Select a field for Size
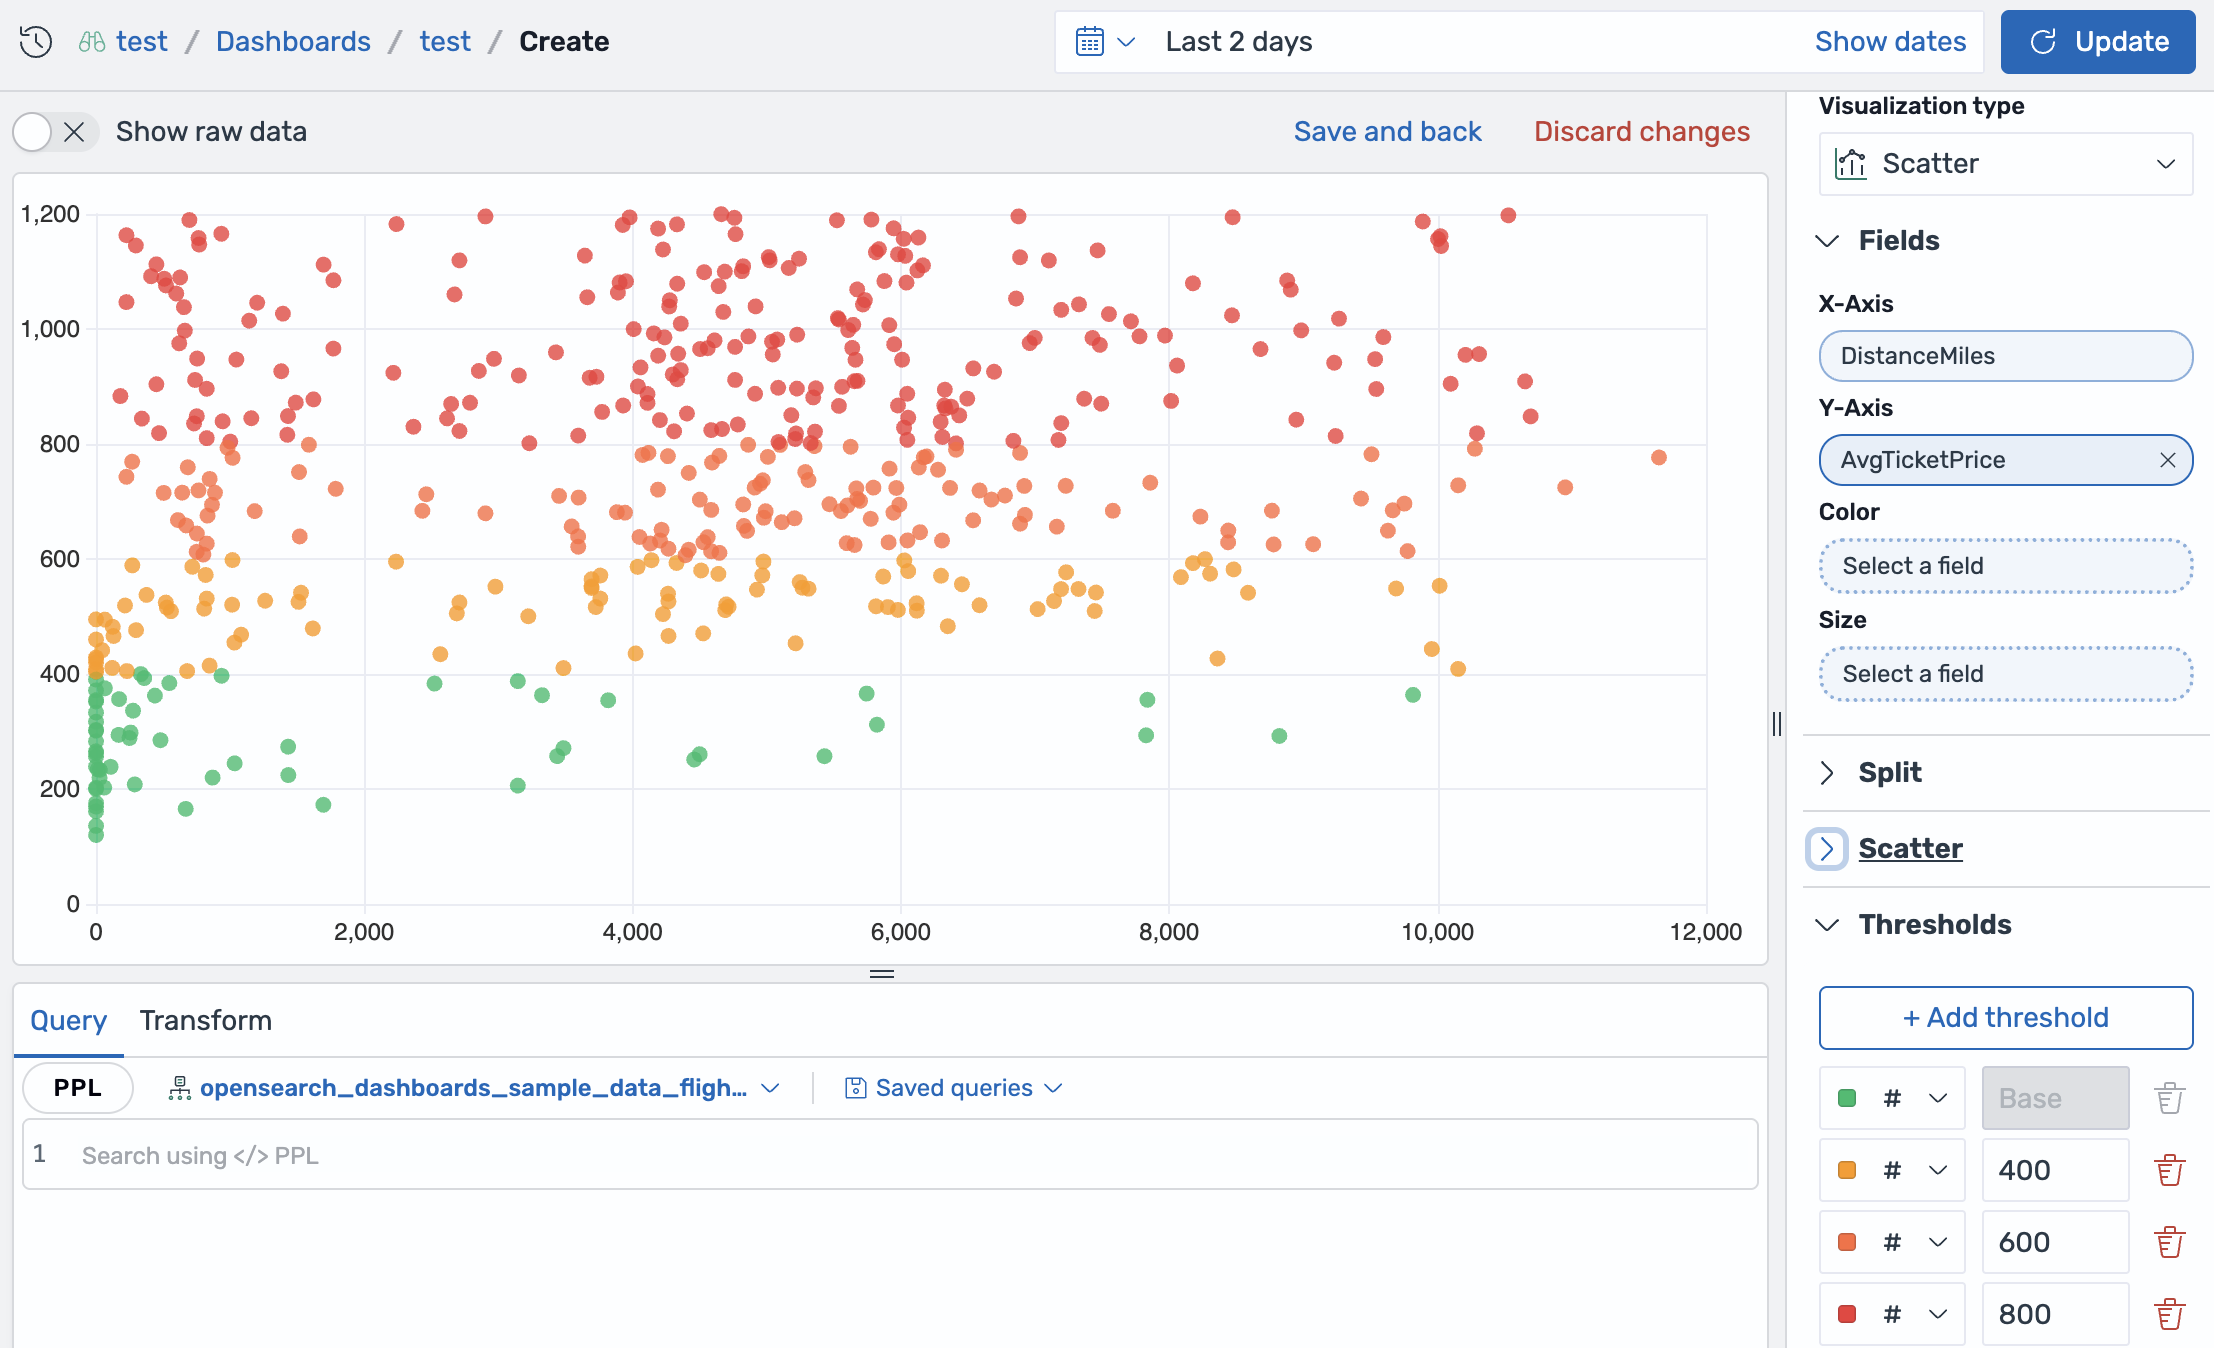The width and height of the screenshot is (2214, 1348). (x=2006, y=674)
